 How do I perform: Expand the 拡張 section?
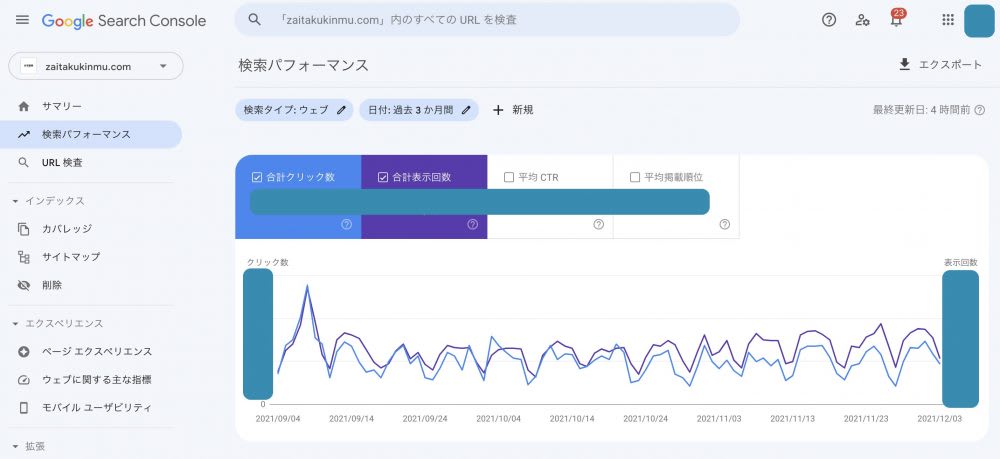(29, 446)
